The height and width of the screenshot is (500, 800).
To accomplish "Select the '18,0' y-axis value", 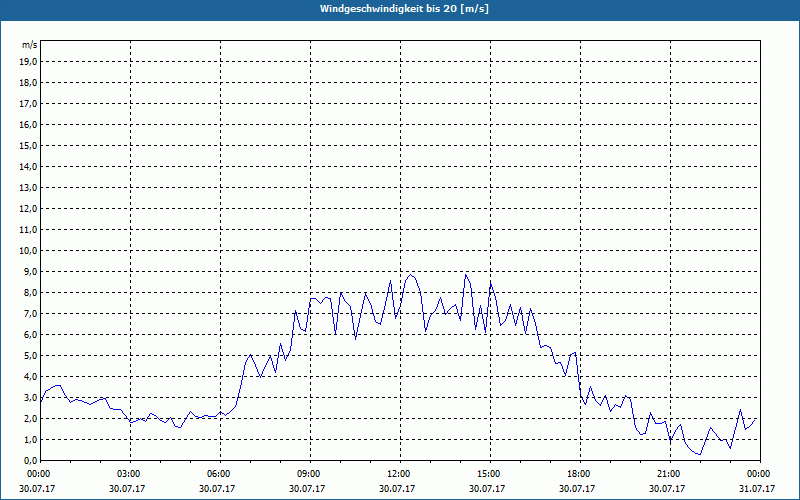I will (x=28, y=83).
